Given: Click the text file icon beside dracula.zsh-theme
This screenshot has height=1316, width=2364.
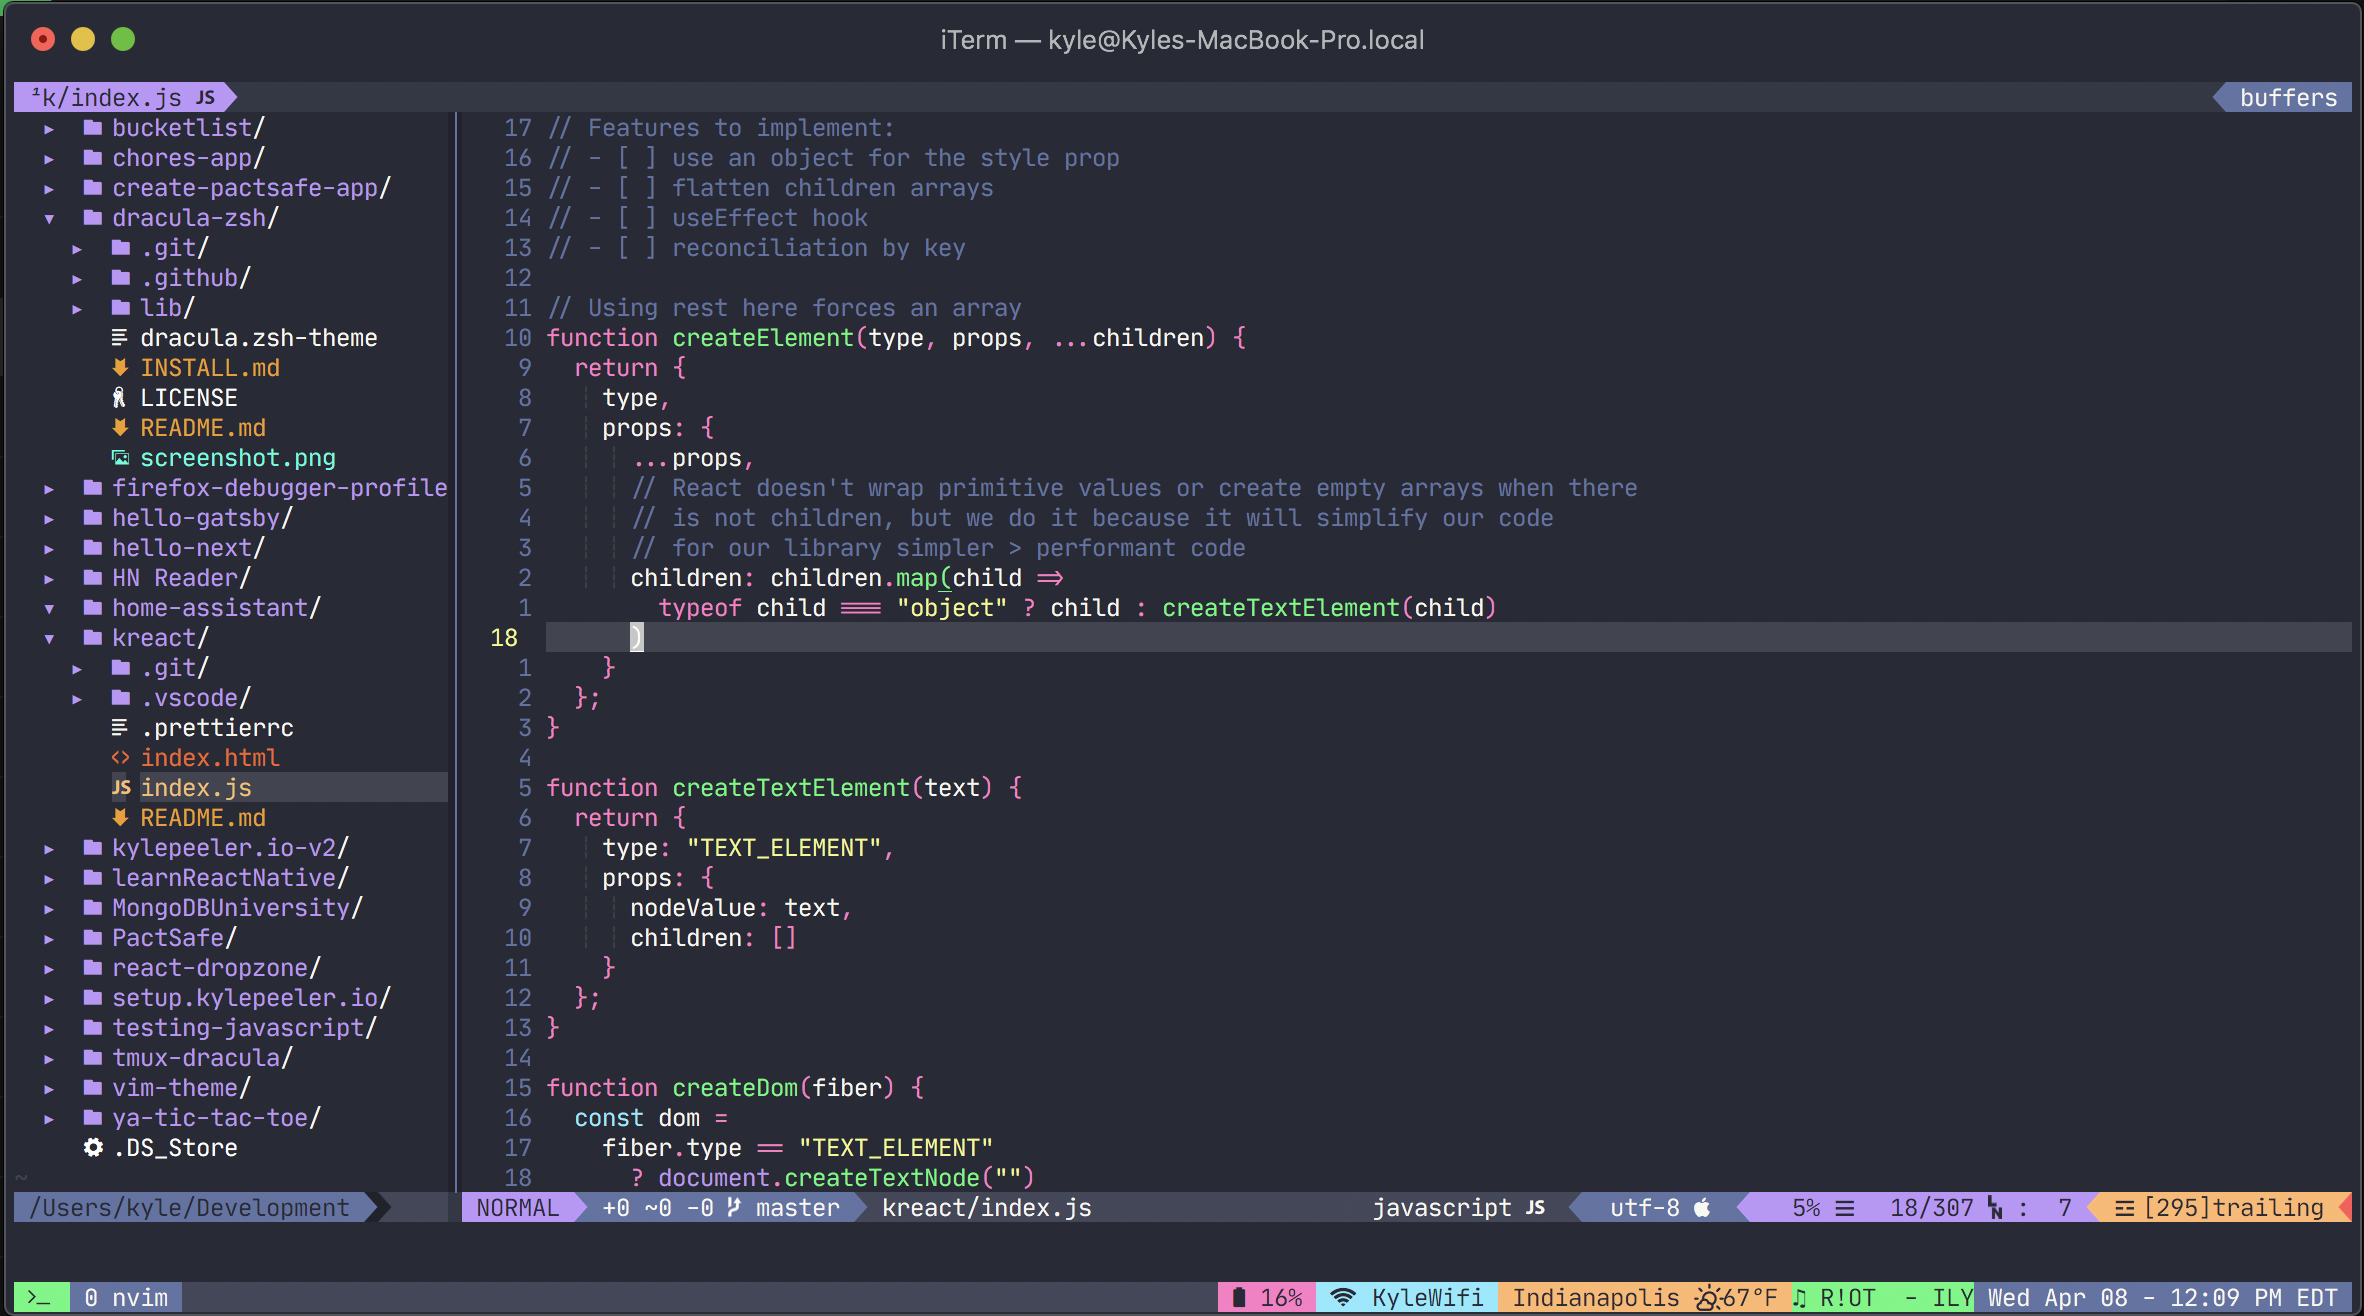Looking at the screenshot, I should point(119,338).
